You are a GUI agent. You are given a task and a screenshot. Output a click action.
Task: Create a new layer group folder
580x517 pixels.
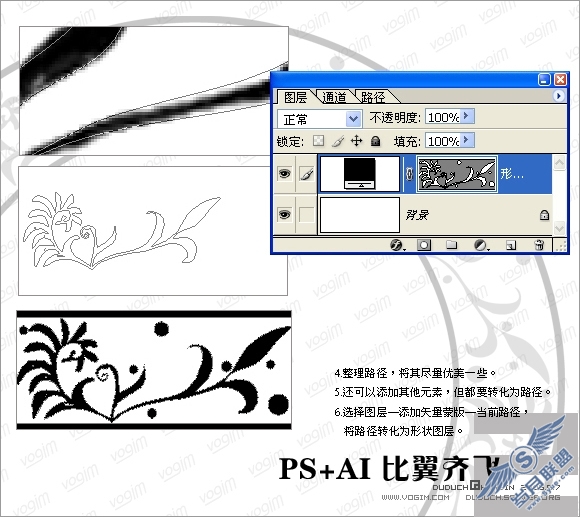(451, 245)
